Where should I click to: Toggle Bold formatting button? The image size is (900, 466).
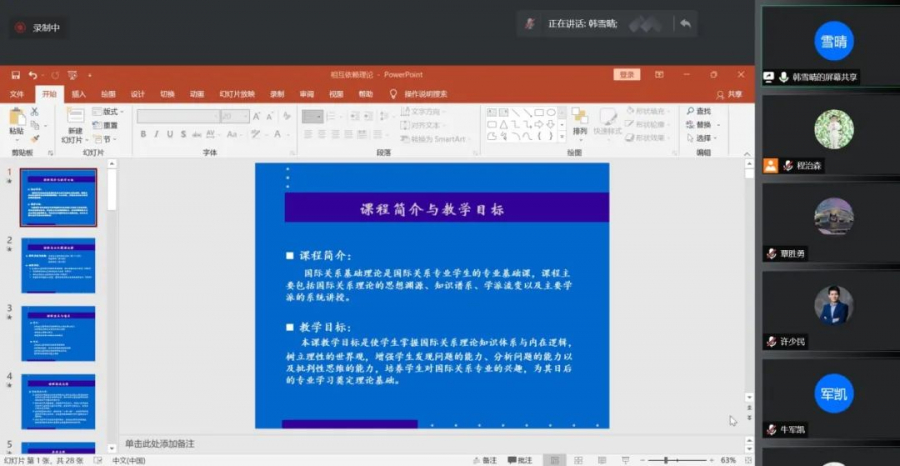tap(142, 134)
